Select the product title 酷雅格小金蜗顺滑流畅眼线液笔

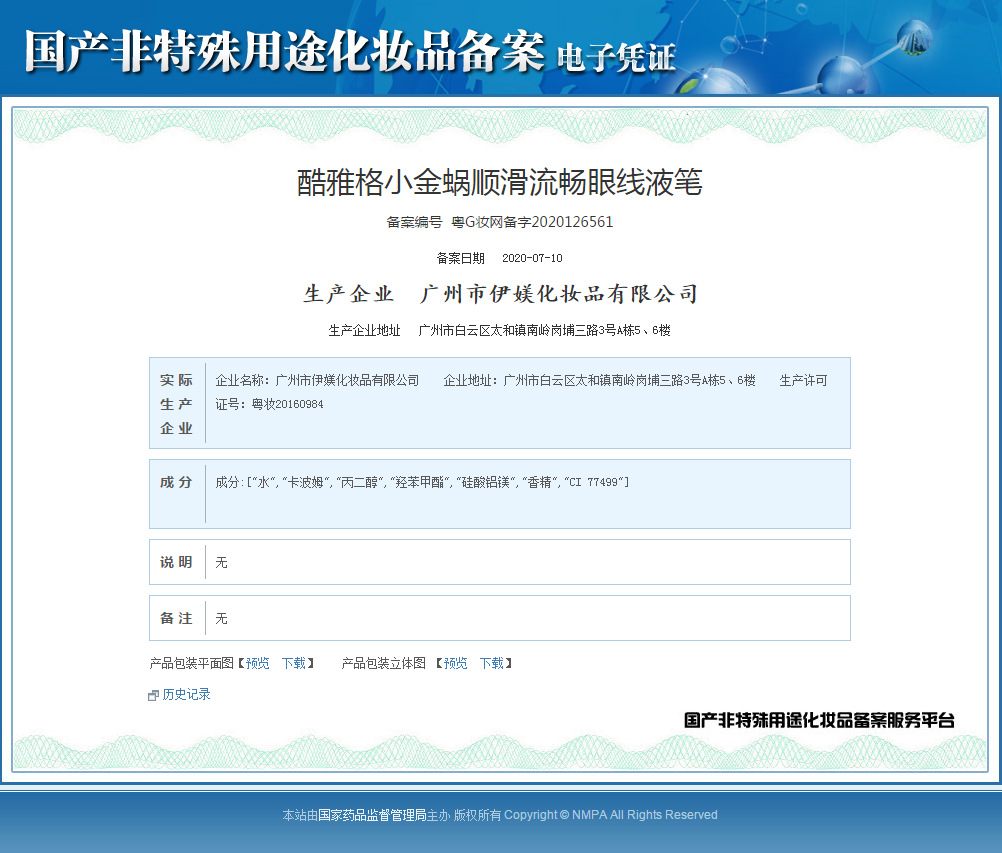click(500, 182)
